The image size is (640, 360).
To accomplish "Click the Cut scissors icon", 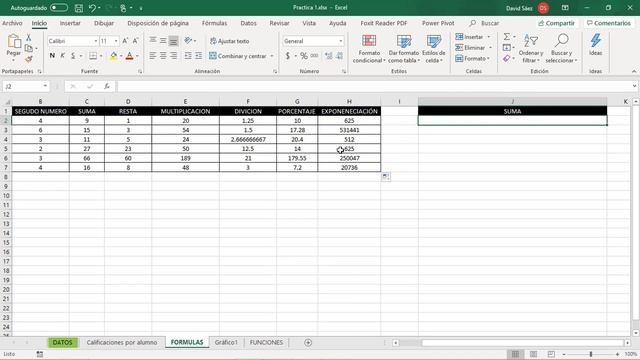I will click(x=29, y=38).
